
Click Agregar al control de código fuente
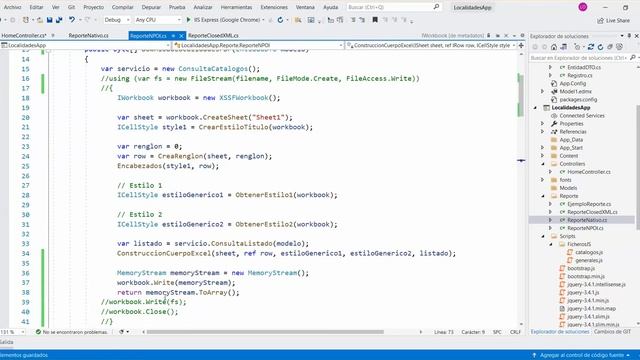[582, 355]
